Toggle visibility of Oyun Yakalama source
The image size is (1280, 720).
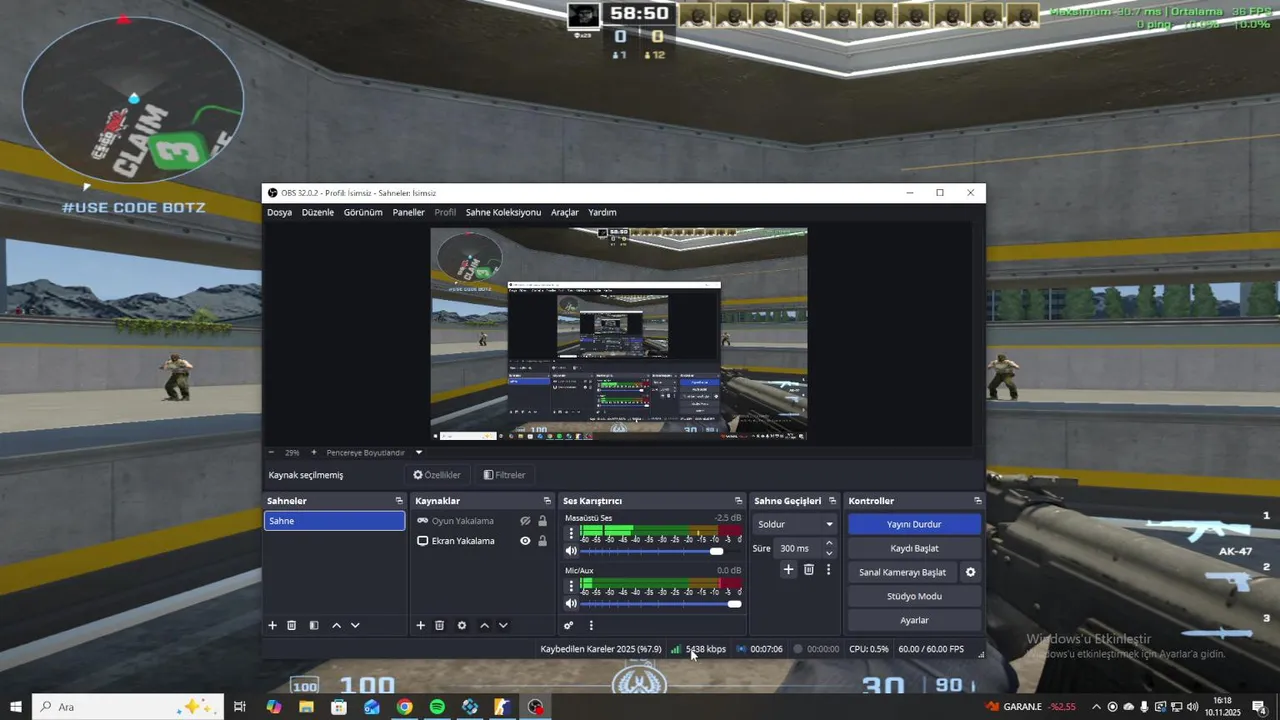pyautogui.click(x=525, y=521)
